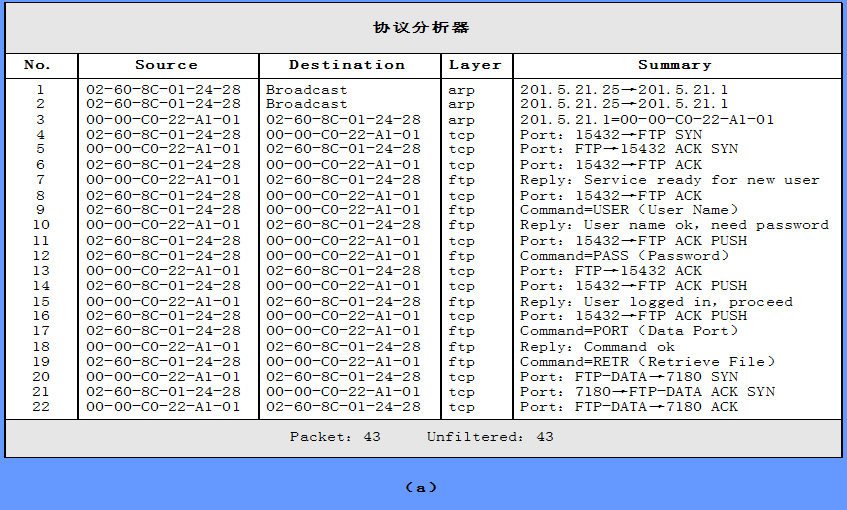Select 'Reply: User logged in, proceed'
This screenshot has width=847, height=510.
pyautogui.click(x=656, y=301)
